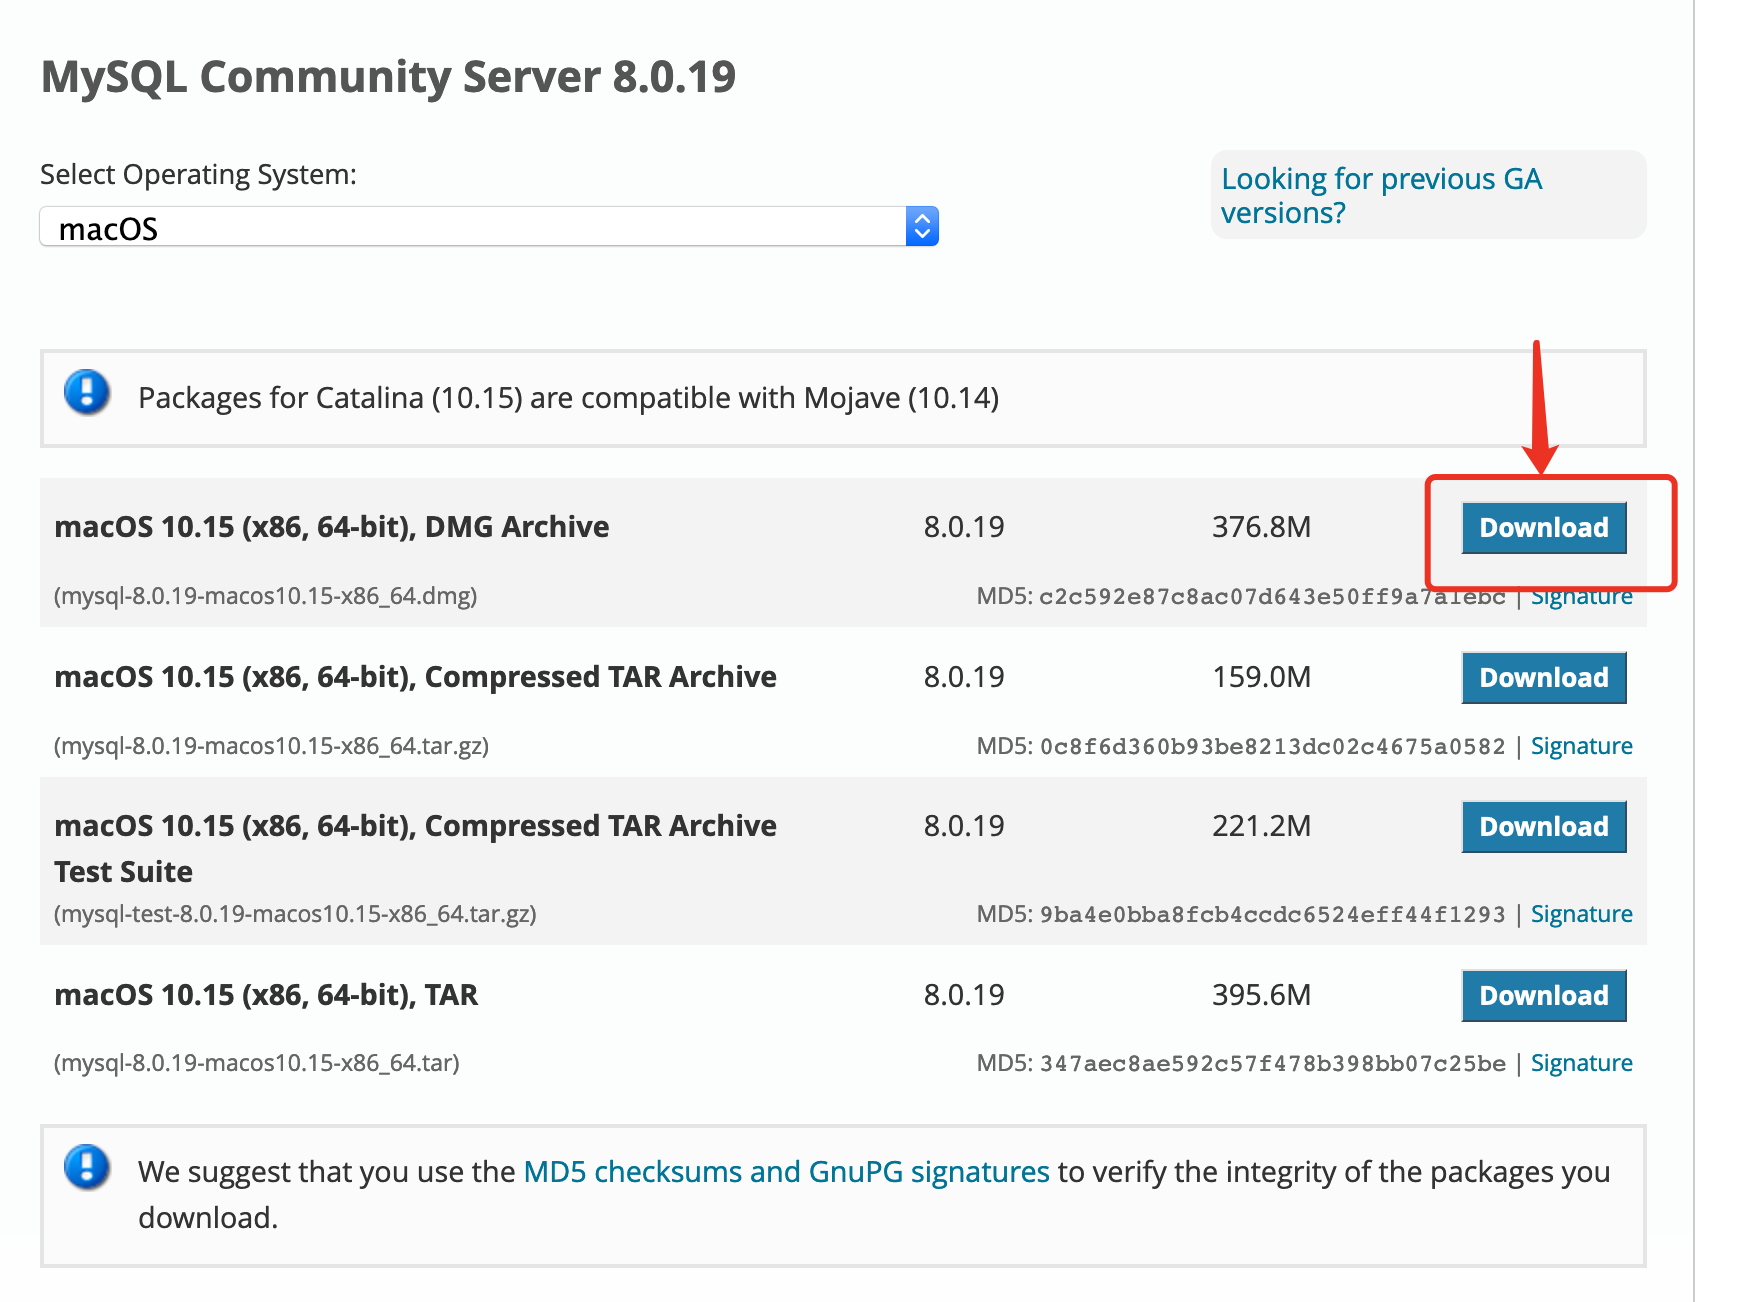Open Signature link for the .tar package

(x=1581, y=1063)
